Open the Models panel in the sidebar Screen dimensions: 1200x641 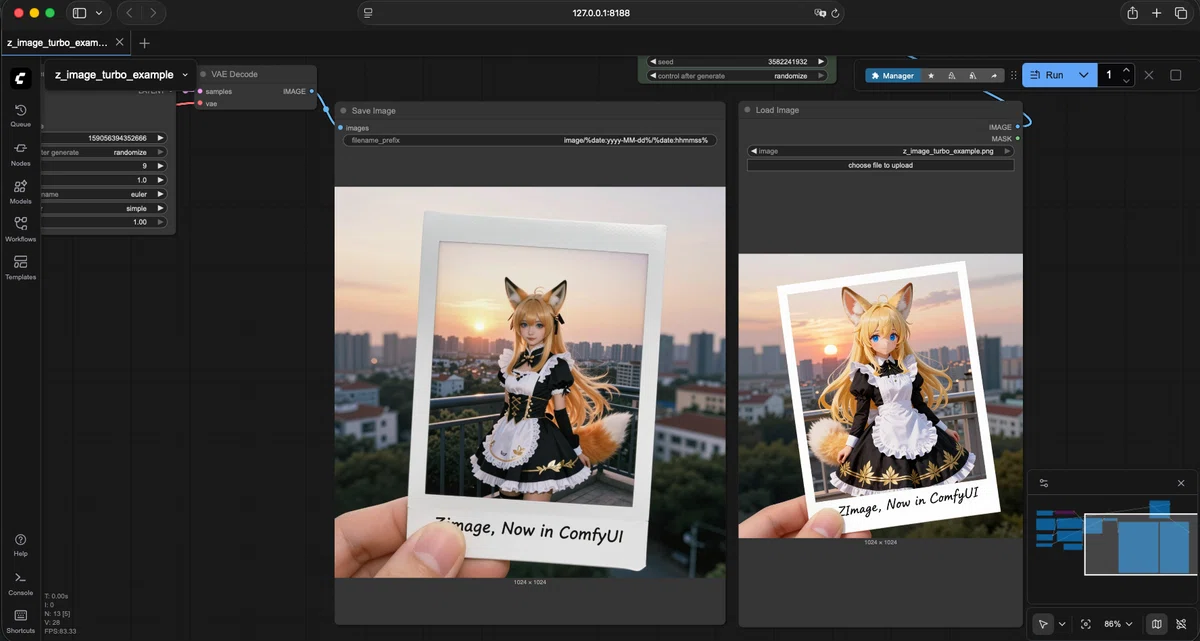20,191
